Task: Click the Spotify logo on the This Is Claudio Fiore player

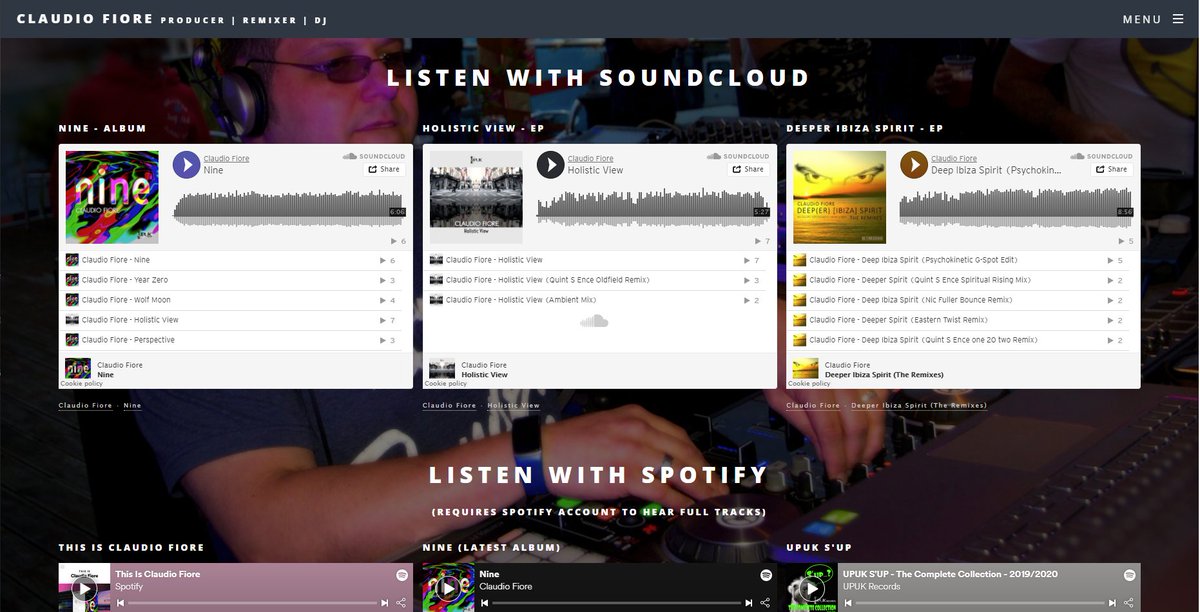Action: tap(400, 574)
